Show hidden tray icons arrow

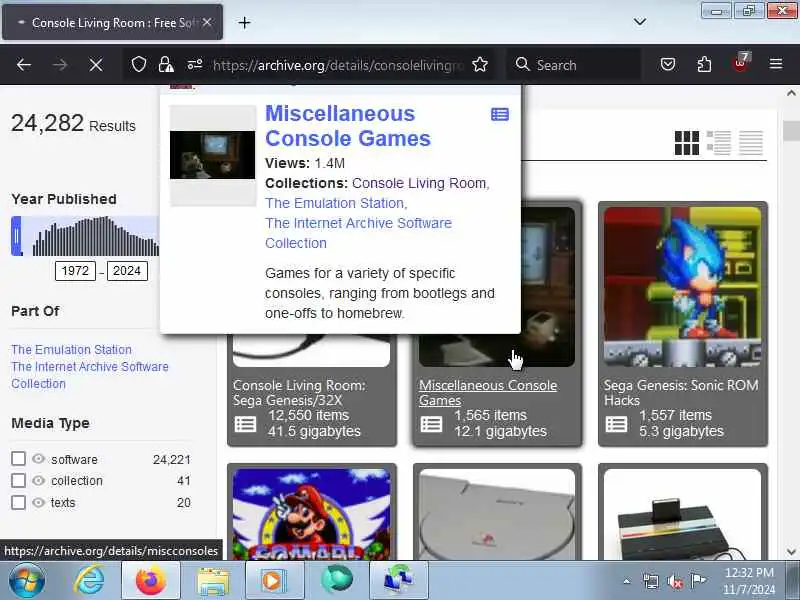(x=627, y=581)
